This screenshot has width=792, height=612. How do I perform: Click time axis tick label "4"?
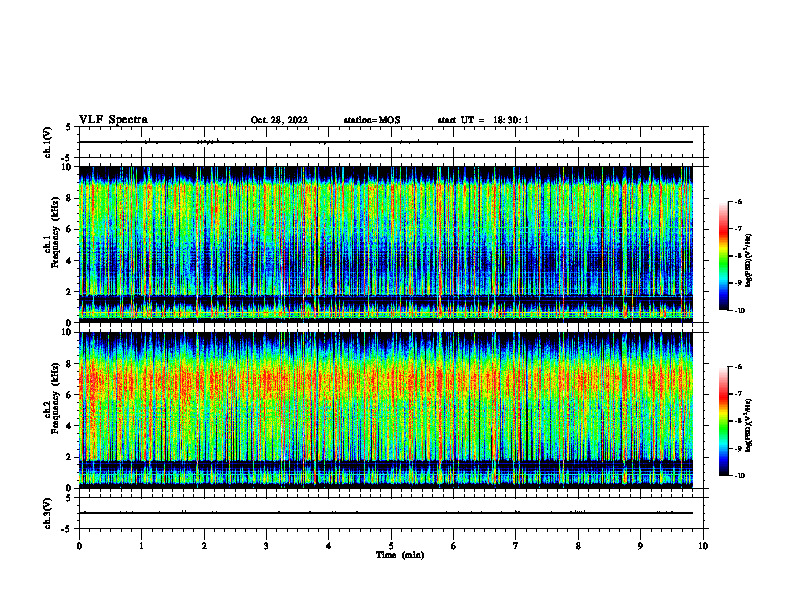click(329, 546)
